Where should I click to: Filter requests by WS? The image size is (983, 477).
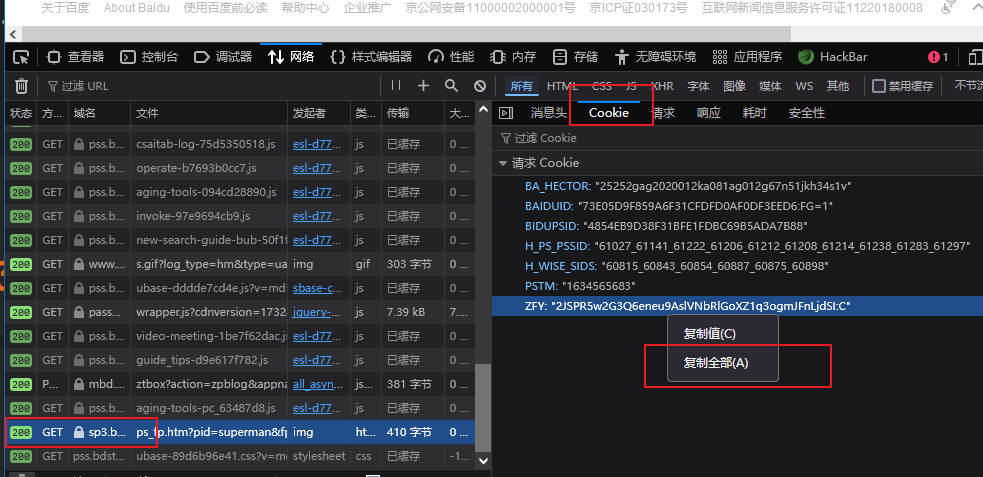click(804, 86)
